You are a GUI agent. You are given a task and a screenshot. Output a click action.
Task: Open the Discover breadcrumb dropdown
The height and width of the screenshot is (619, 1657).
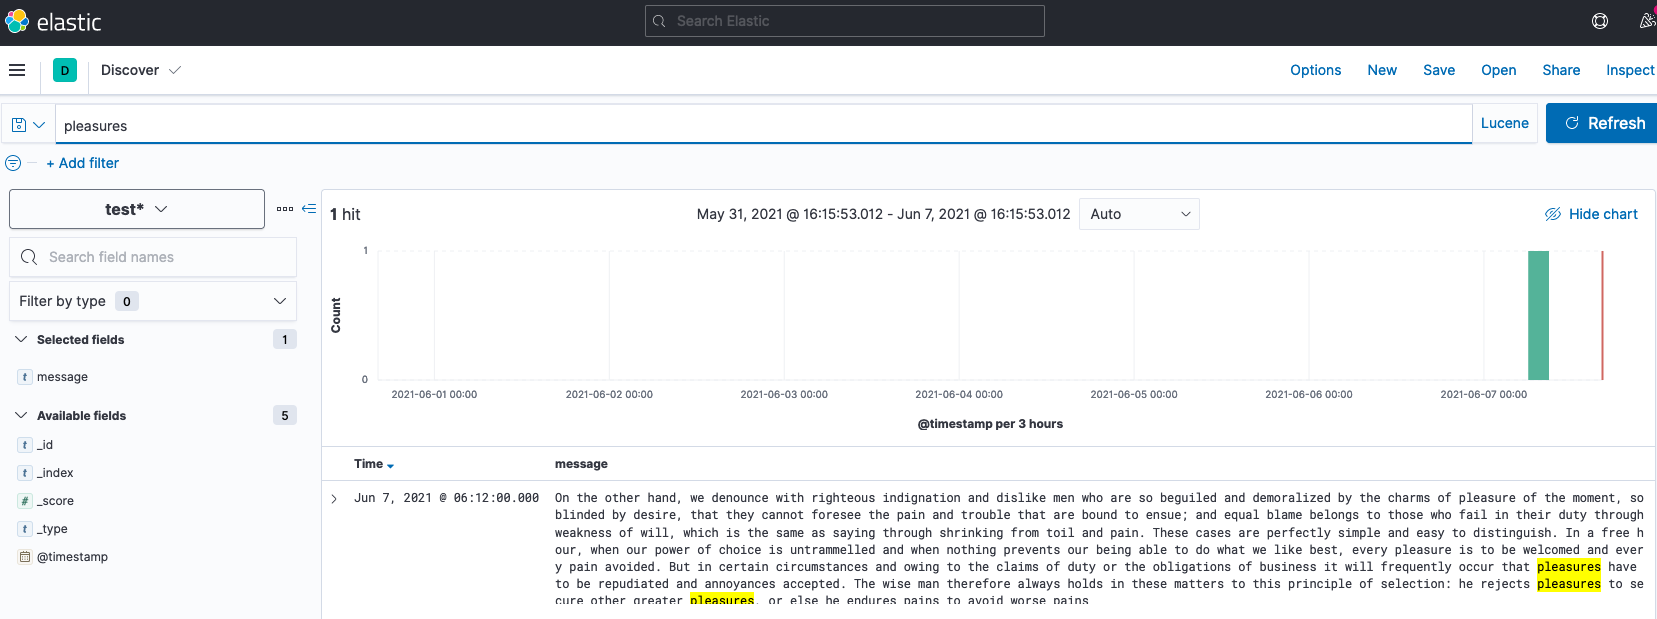click(x=141, y=70)
